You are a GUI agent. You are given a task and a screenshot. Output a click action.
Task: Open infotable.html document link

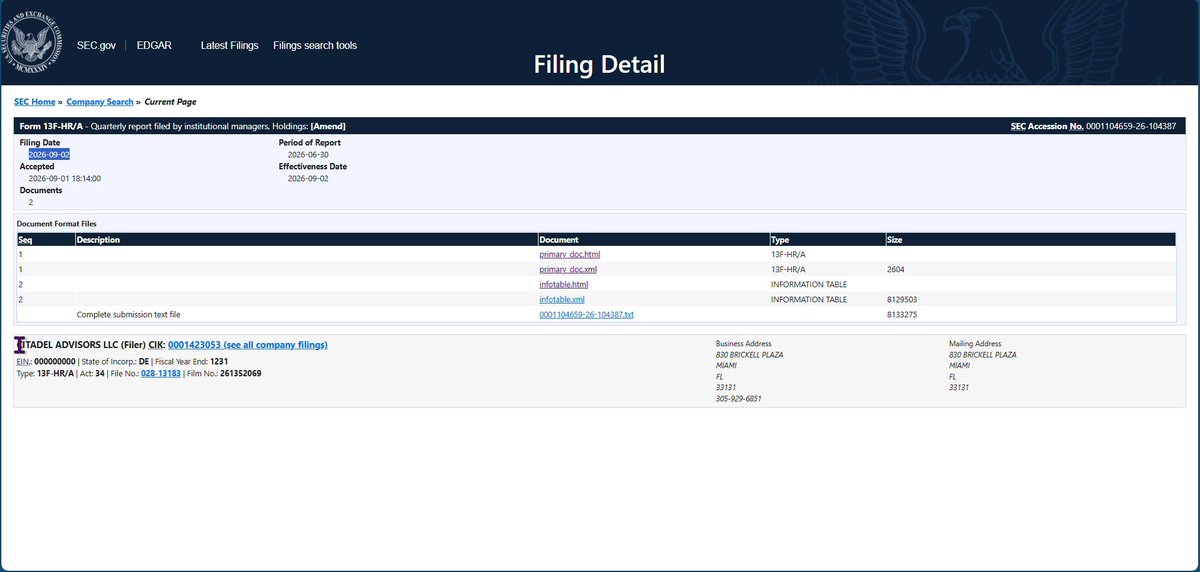[564, 285]
